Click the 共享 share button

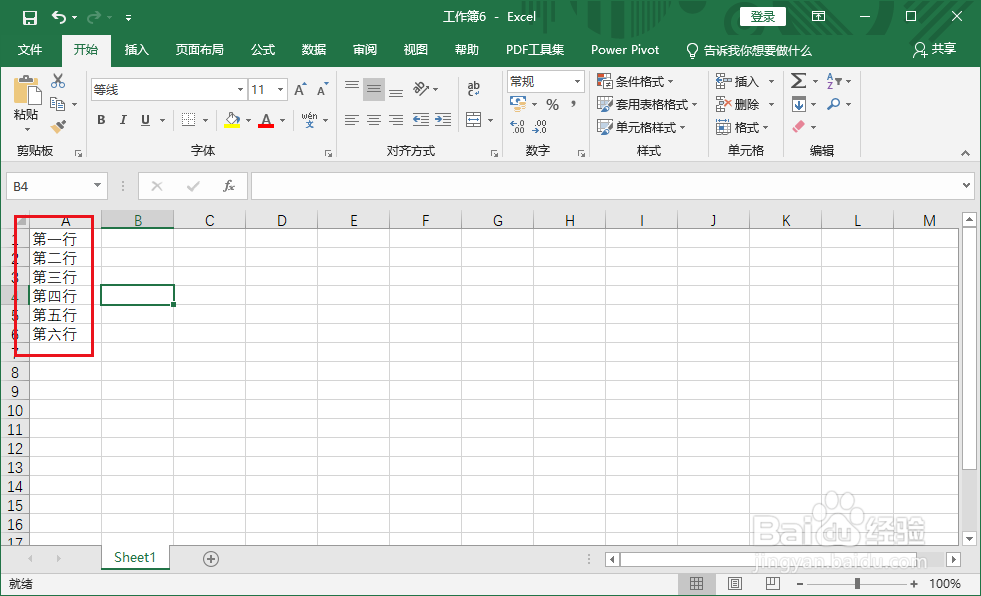point(935,49)
